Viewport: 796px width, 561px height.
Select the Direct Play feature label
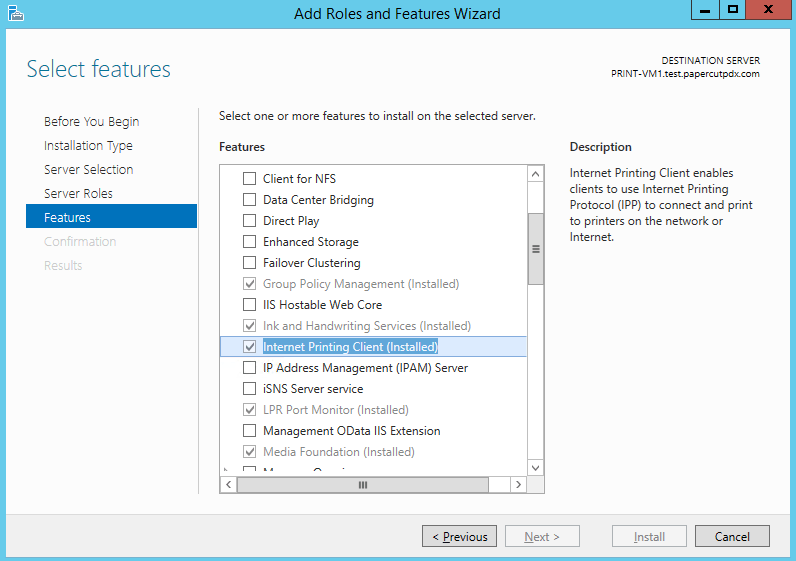[x=291, y=221]
